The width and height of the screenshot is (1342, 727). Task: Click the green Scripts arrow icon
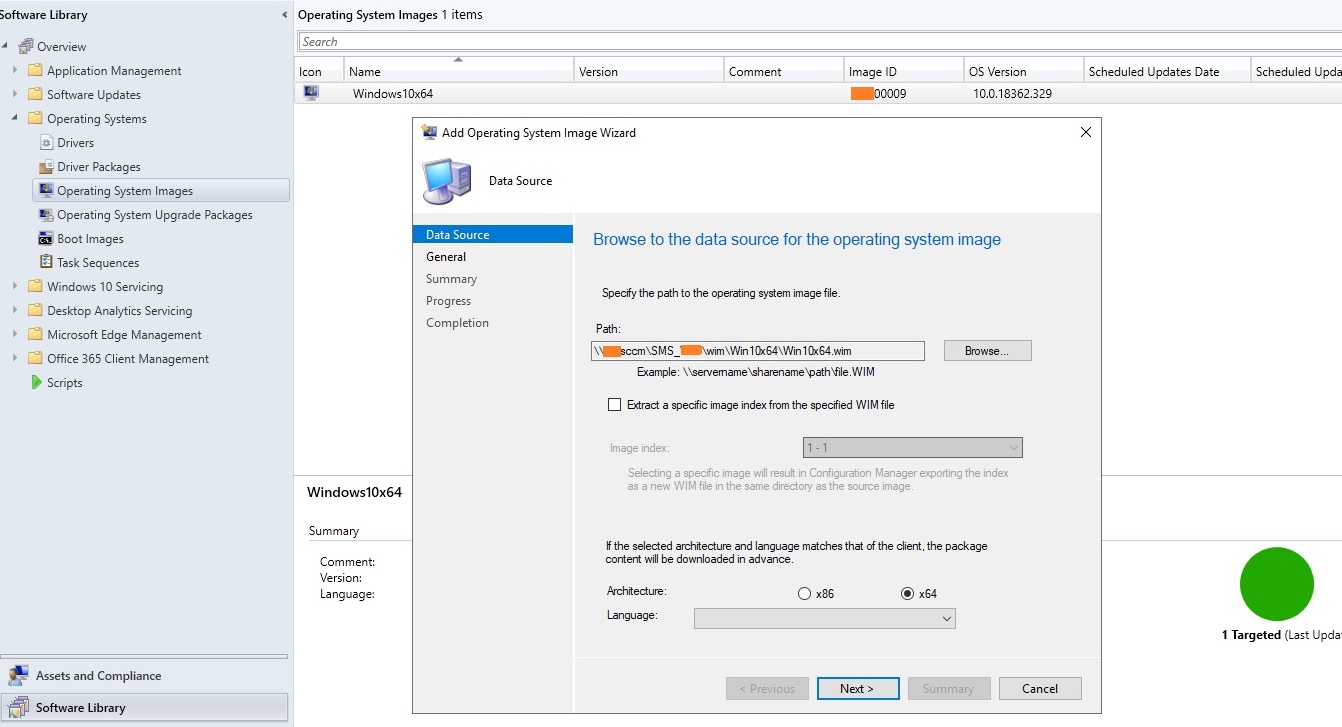coord(36,382)
